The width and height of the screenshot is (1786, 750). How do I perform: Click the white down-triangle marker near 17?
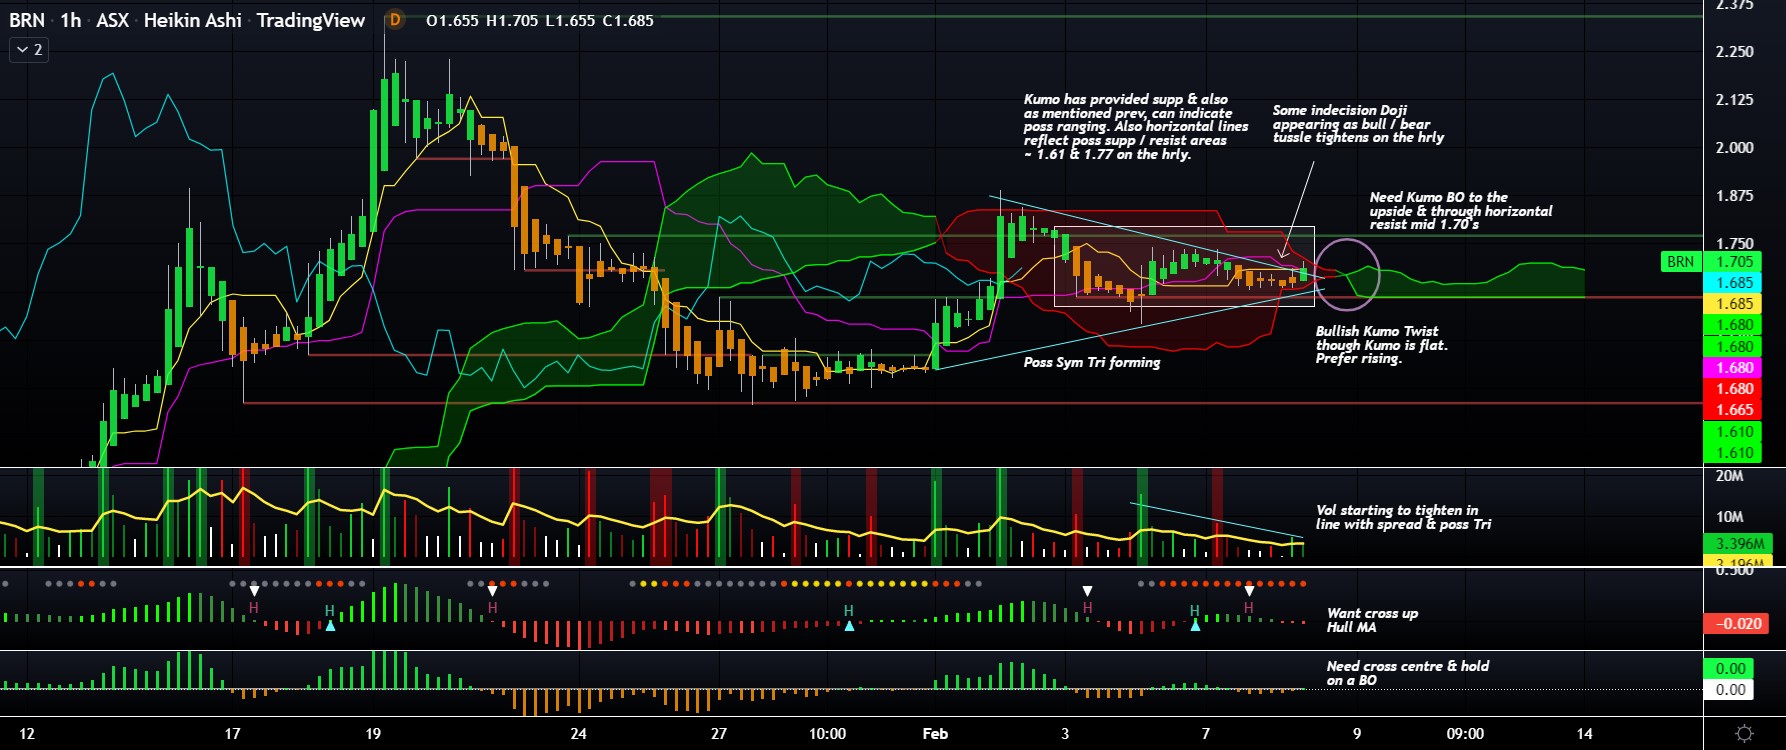pos(254,591)
